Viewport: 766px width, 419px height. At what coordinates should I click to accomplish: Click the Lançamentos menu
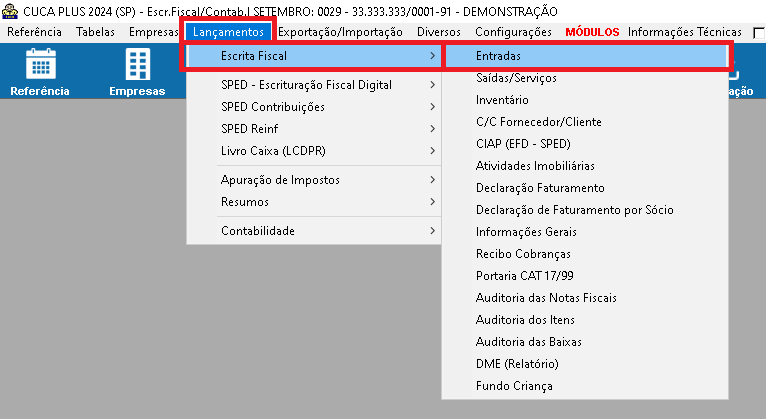tap(228, 32)
